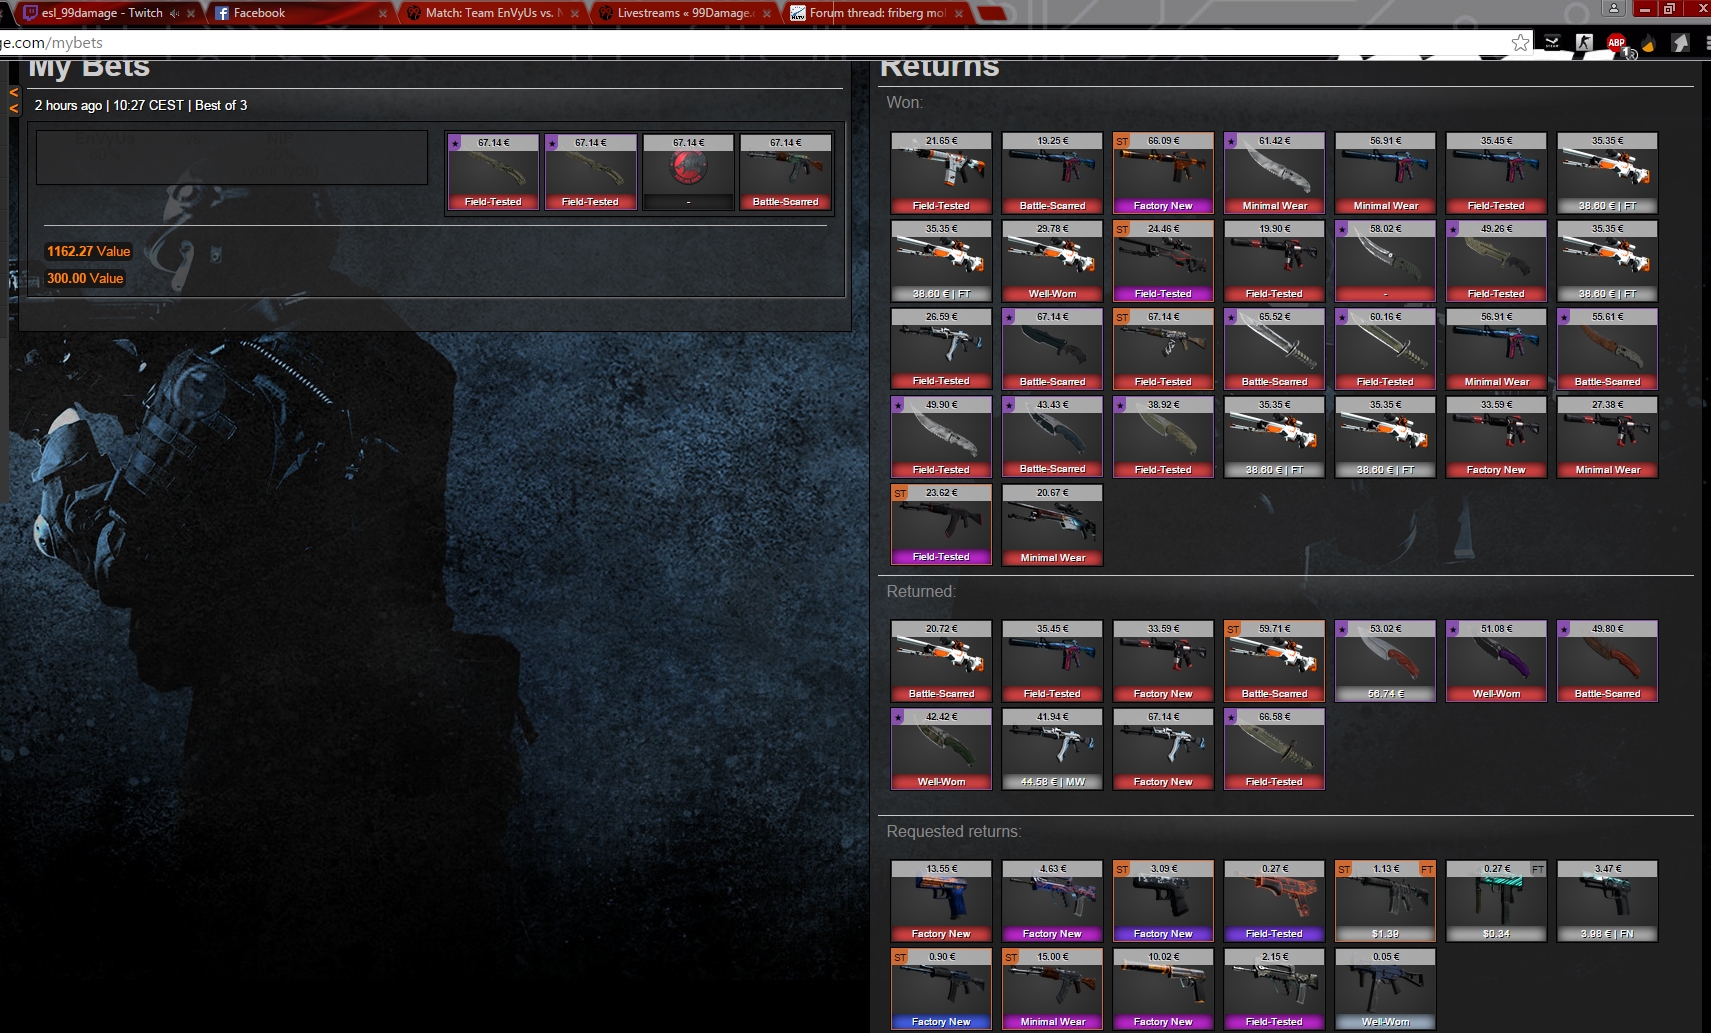The image size is (1711, 1033).
Task: Close the Match: Team EnVyUs tab
Action: (x=575, y=14)
